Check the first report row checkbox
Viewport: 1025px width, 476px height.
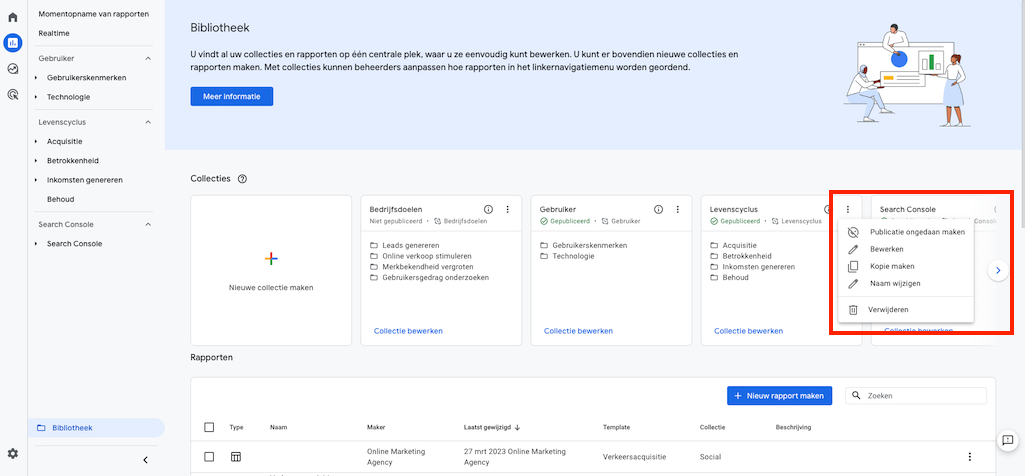(209, 457)
